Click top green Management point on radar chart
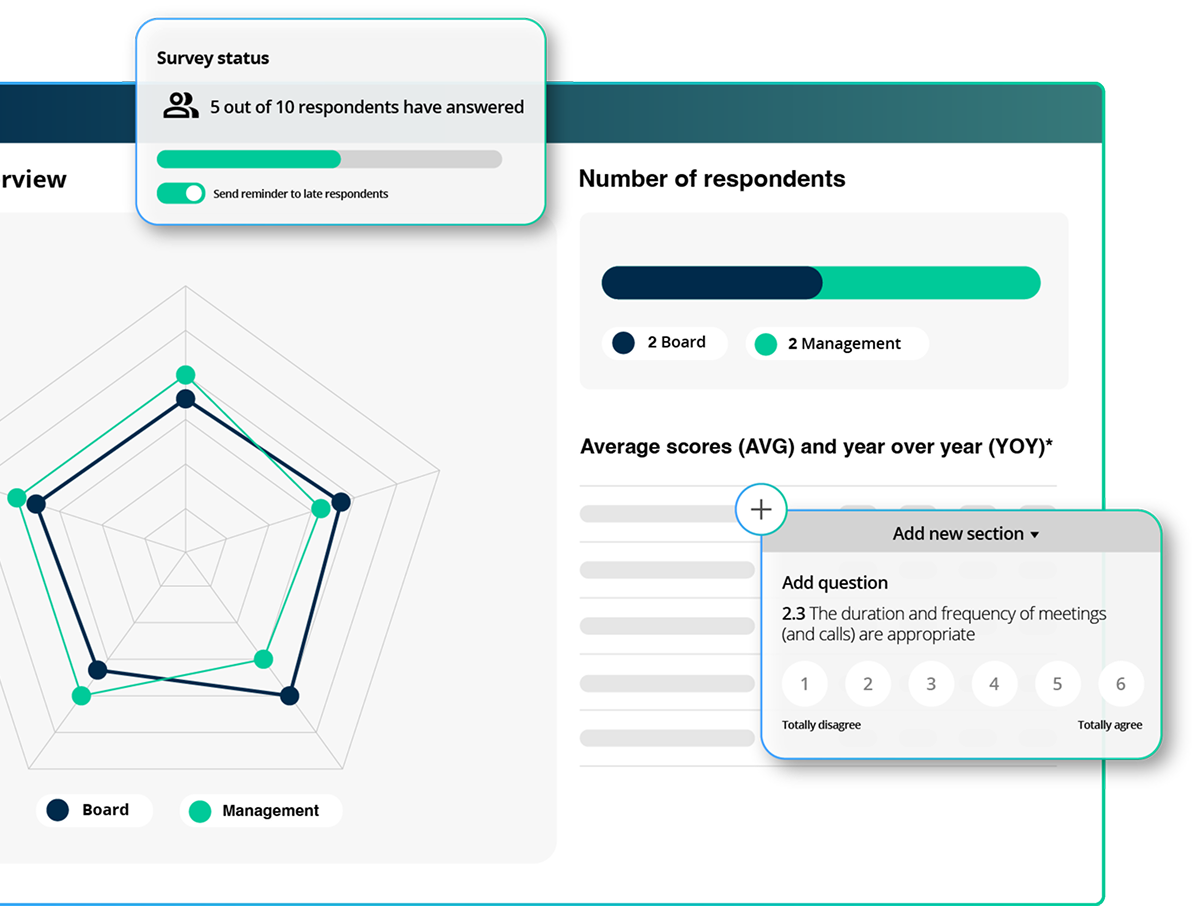The height and width of the screenshot is (907, 1200). coord(185,375)
